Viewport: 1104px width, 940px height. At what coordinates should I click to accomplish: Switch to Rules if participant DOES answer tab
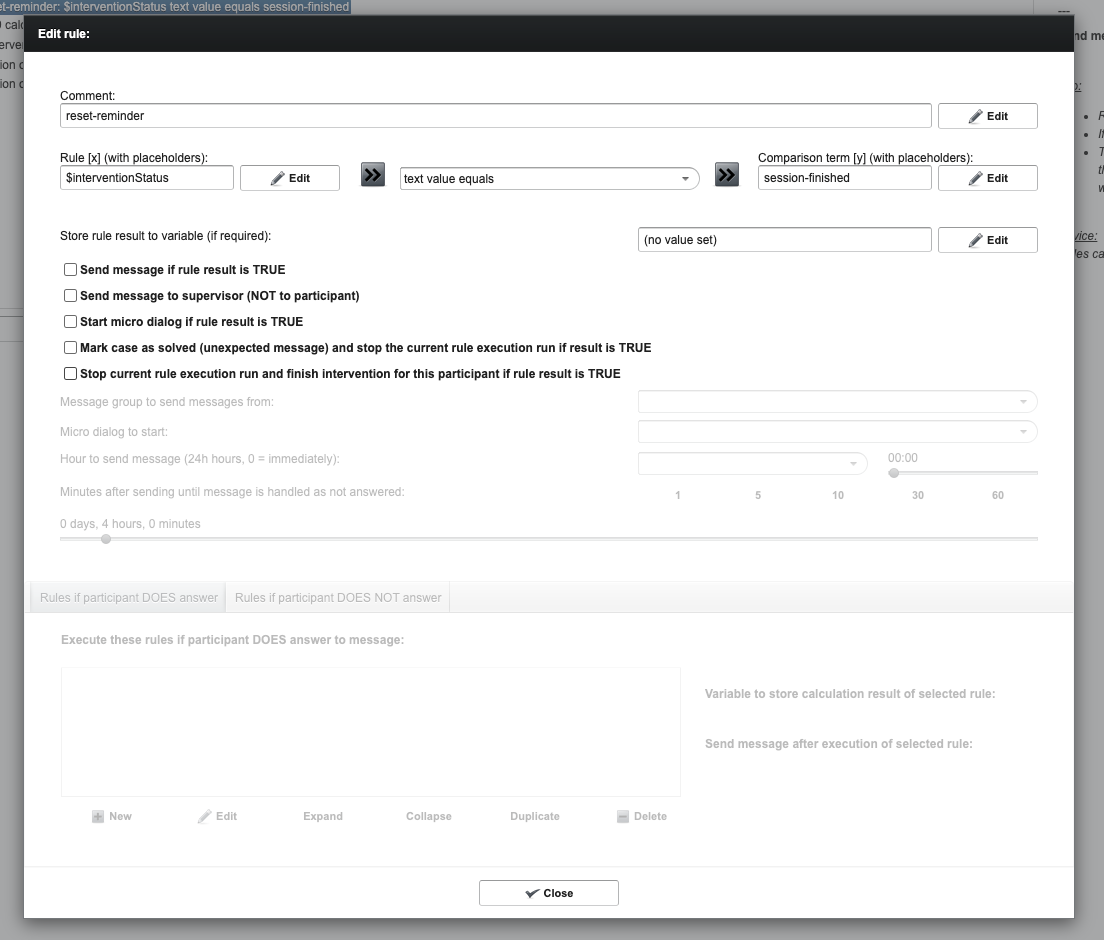pos(129,598)
